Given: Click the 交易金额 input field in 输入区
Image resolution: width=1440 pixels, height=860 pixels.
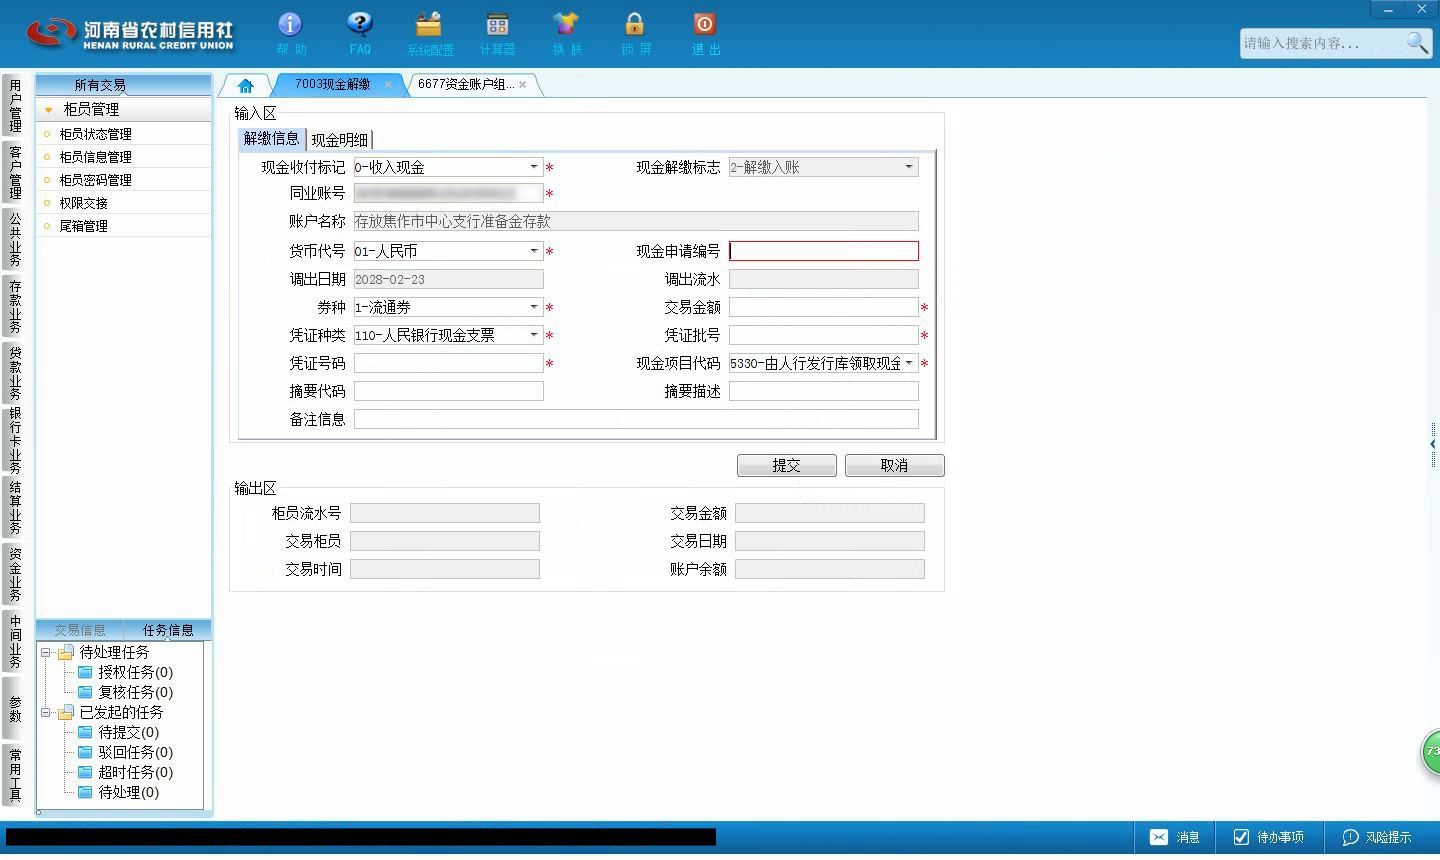Looking at the screenshot, I should [x=824, y=307].
